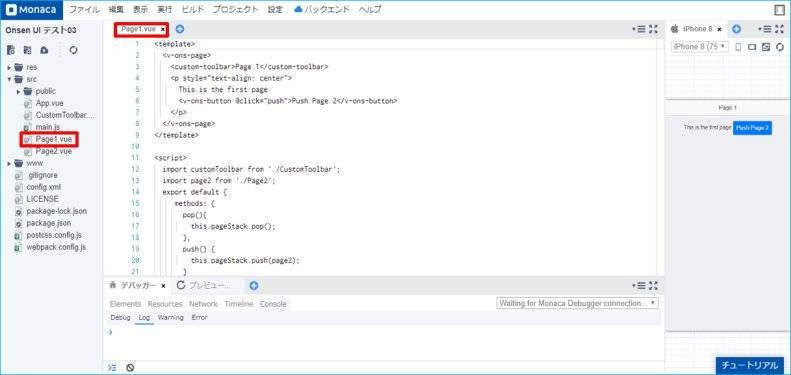The height and width of the screenshot is (375, 791).
Task: Select the public folder
Action: click(x=45, y=91)
